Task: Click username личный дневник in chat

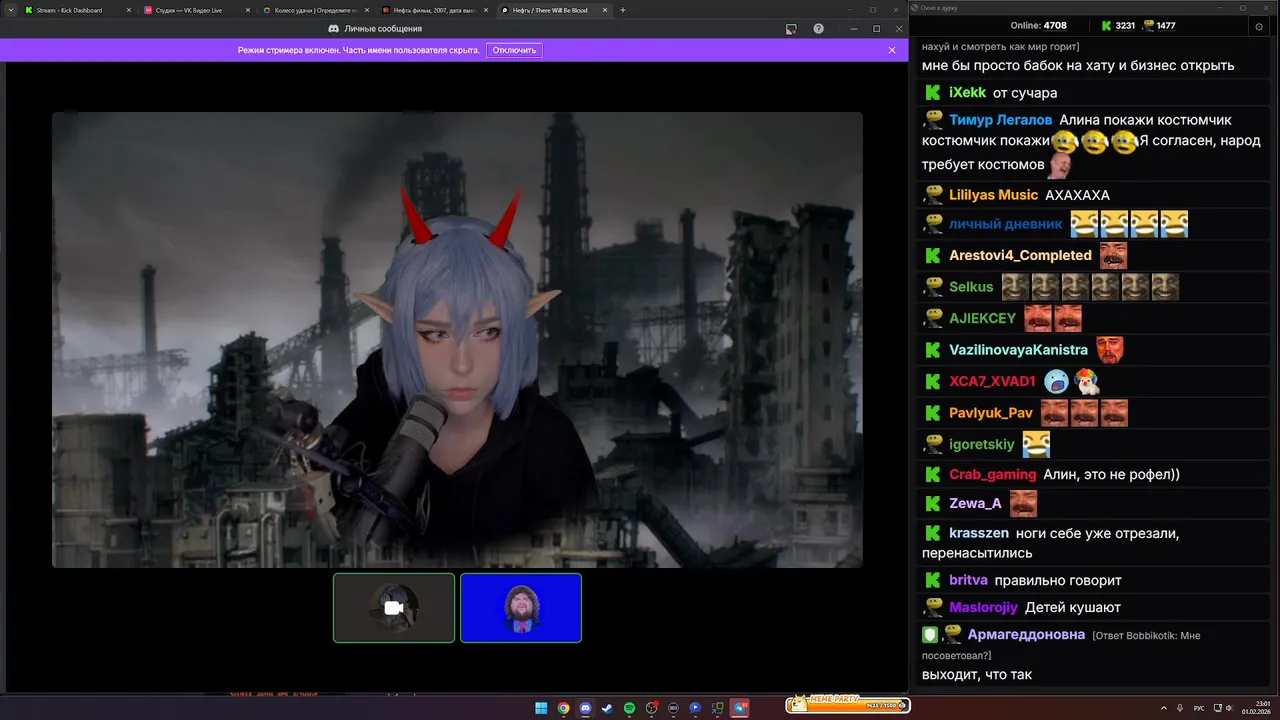Action: pyautogui.click(x=1005, y=224)
